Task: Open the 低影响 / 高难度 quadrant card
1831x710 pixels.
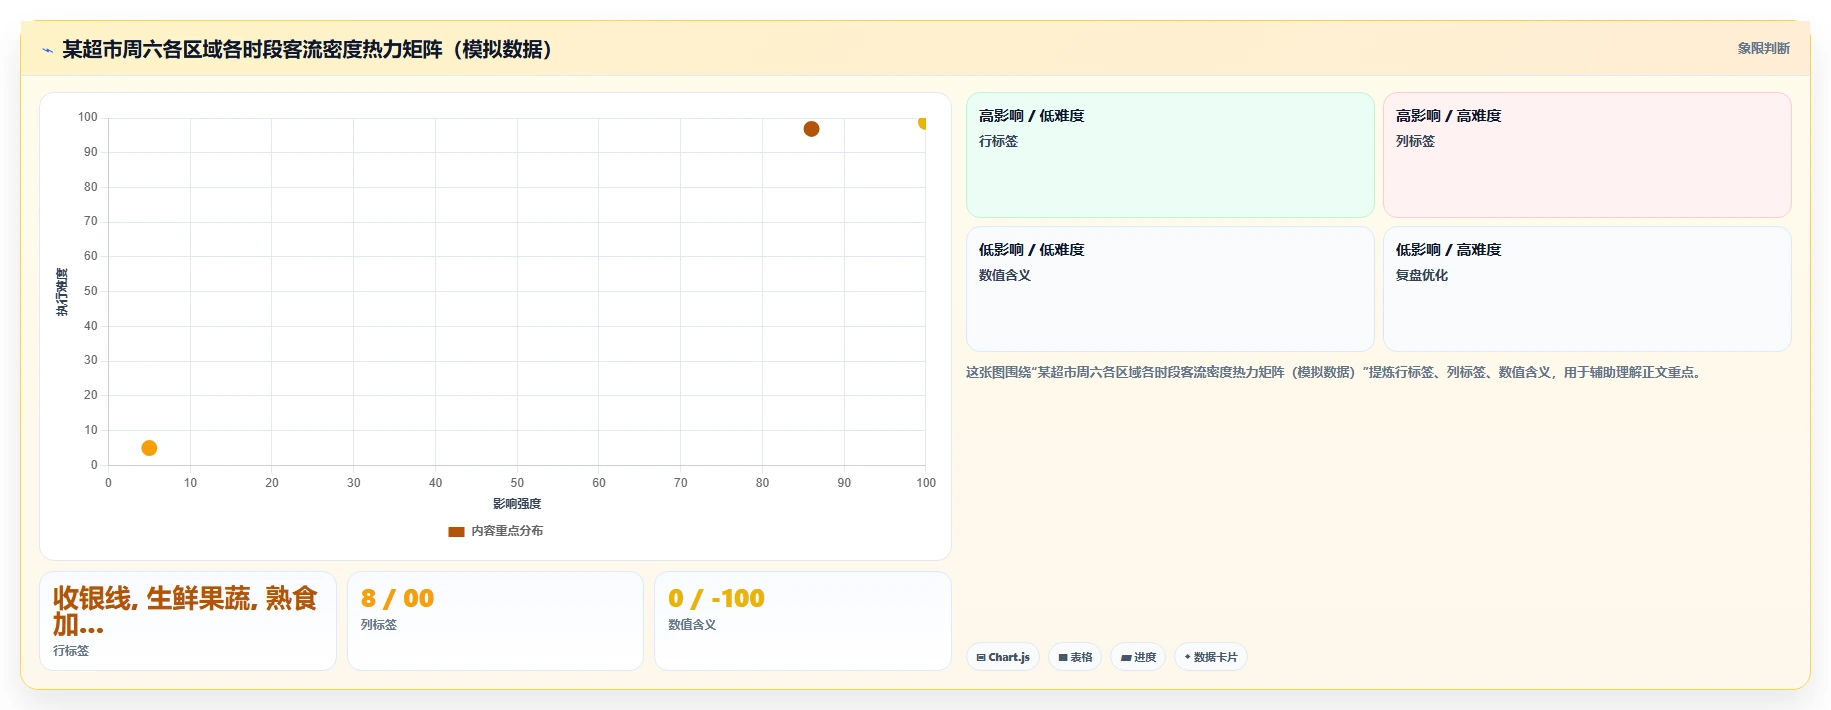Action: click(1586, 289)
